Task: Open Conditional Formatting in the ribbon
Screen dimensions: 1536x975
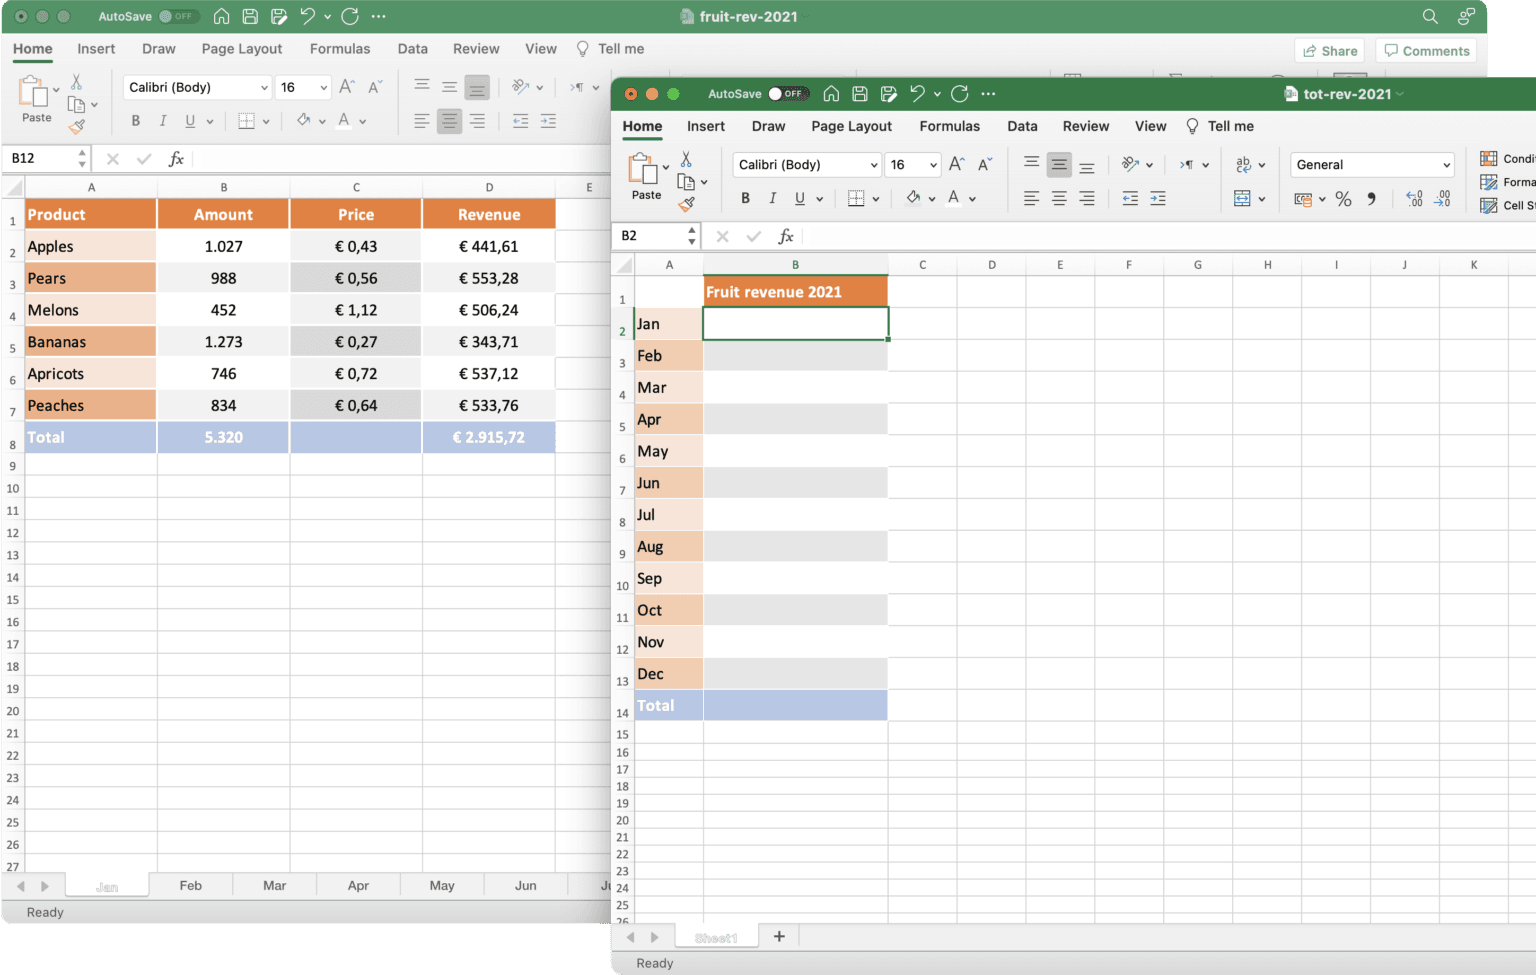Action: [x=1510, y=158]
